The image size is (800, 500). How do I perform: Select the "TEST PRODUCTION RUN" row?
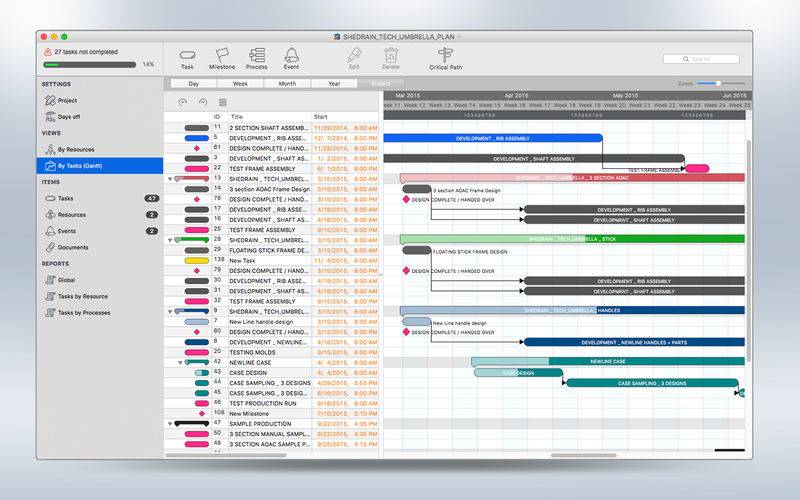(271, 404)
